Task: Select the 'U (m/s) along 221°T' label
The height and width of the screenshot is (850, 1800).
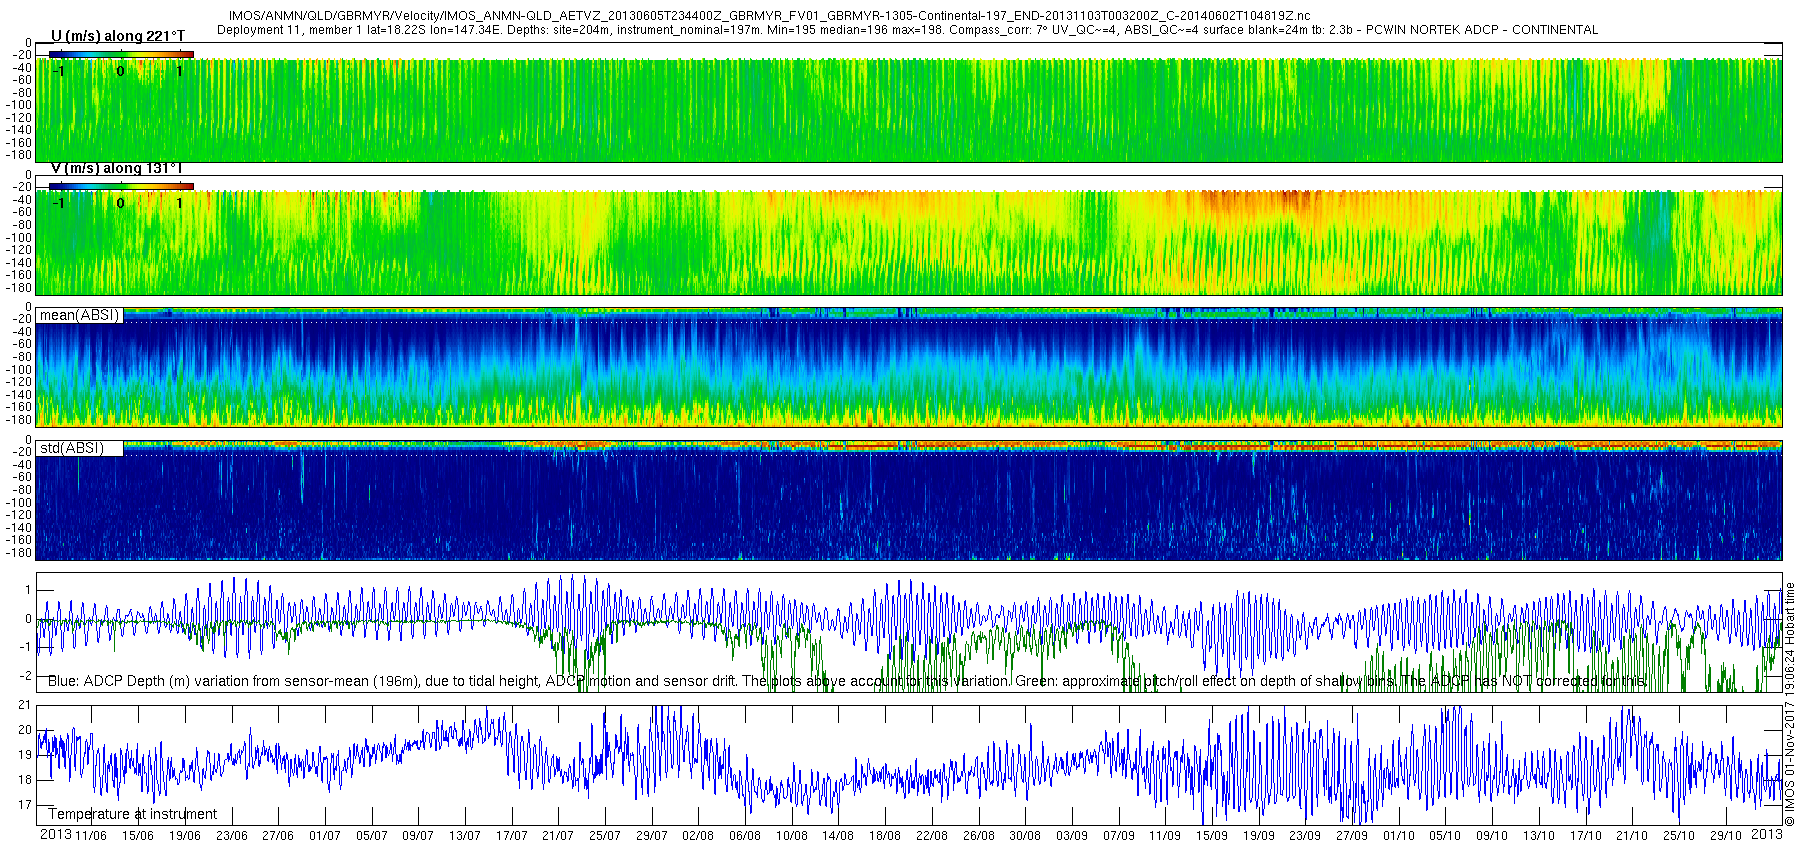Action: (x=118, y=36)
